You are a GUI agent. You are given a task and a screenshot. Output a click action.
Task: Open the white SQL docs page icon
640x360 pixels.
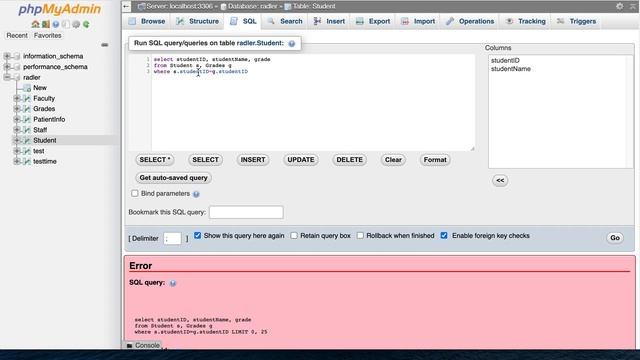pos(66,24)
